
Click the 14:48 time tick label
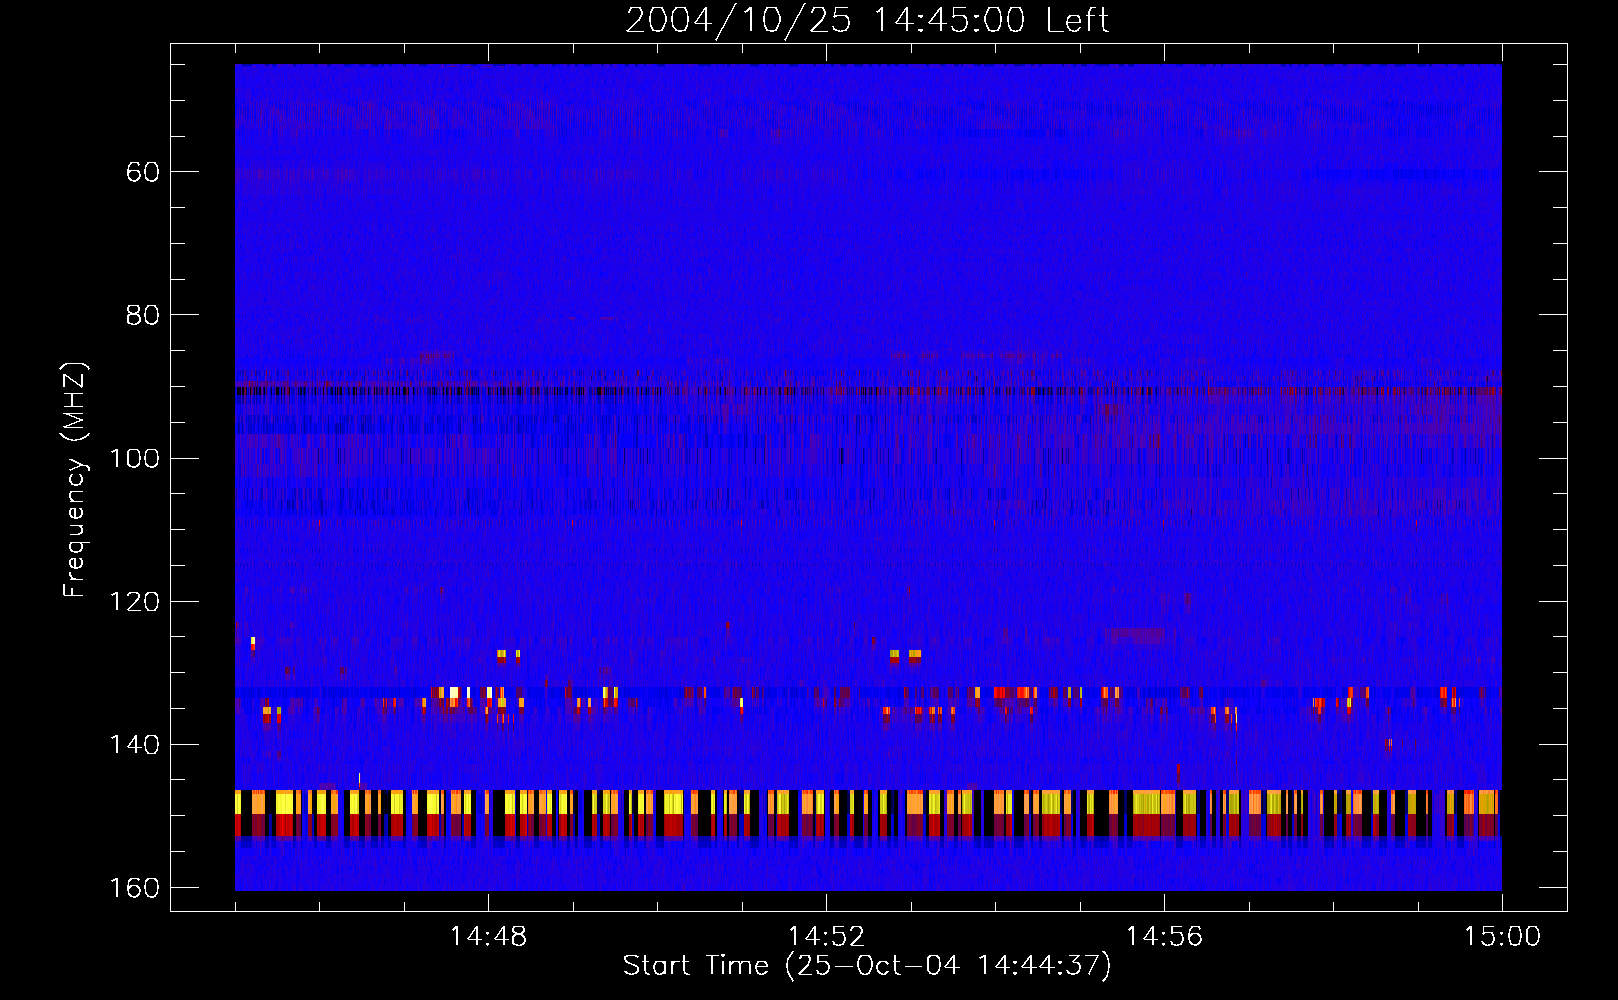pyautogui.click(x=488, y=937)
